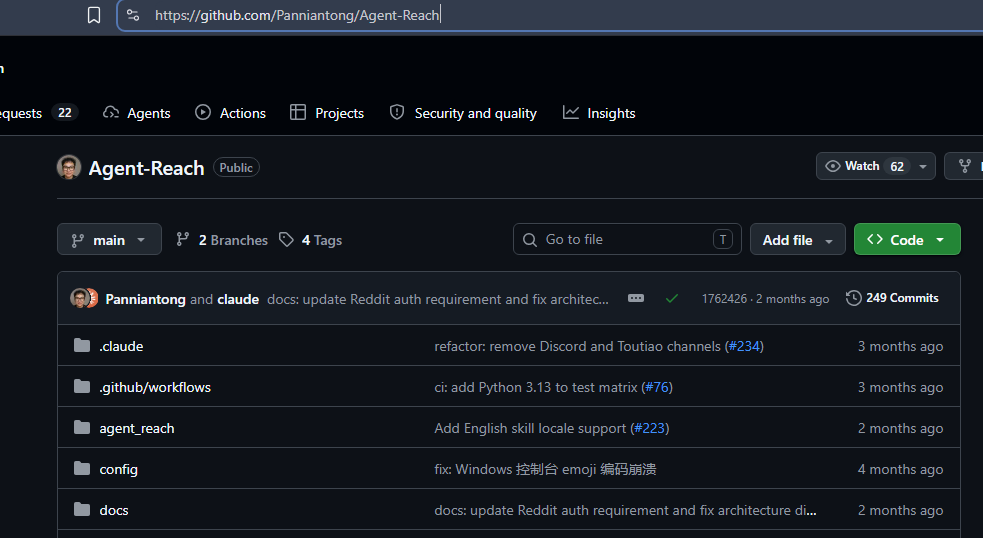Open the Add file dropdown
983x538 pixels.
pos(797,240)
